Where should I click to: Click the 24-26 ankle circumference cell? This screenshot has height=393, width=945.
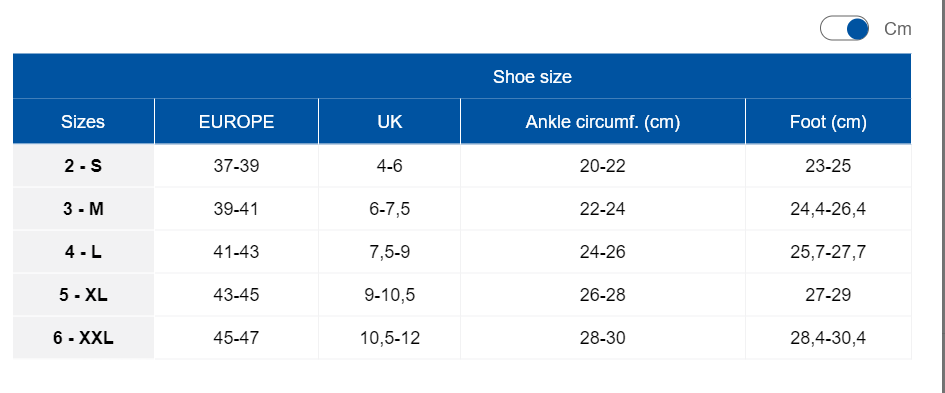pyautogui.click(x=603, y=251)
